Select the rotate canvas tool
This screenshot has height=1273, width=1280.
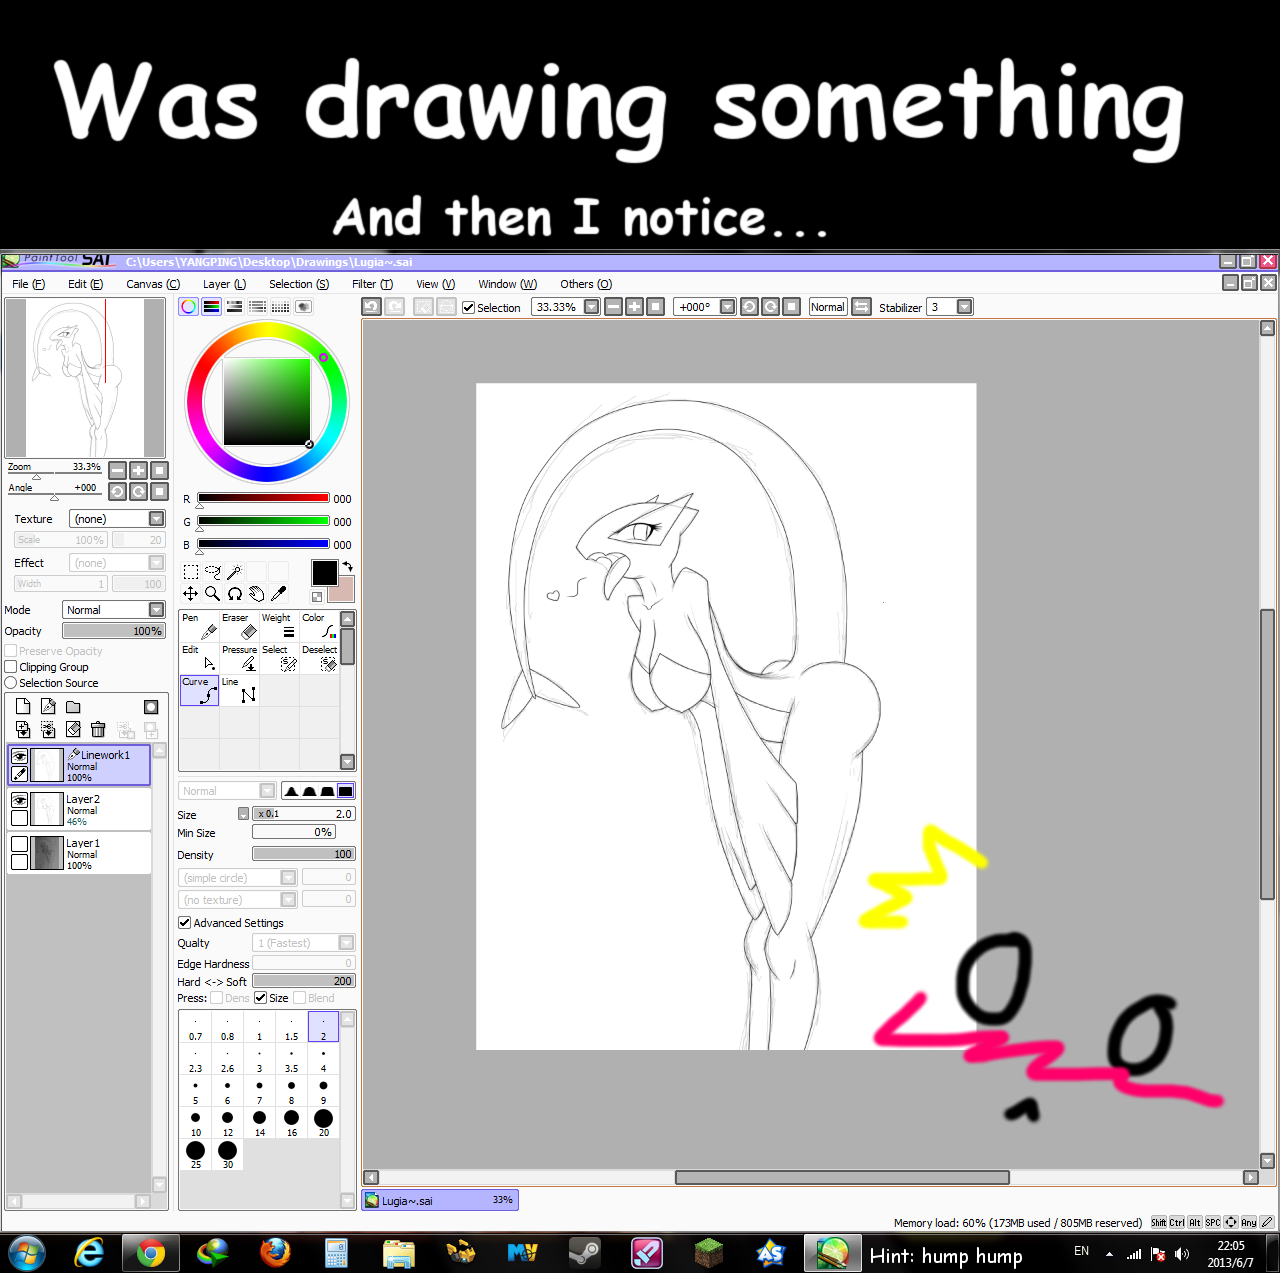(234, 594)
